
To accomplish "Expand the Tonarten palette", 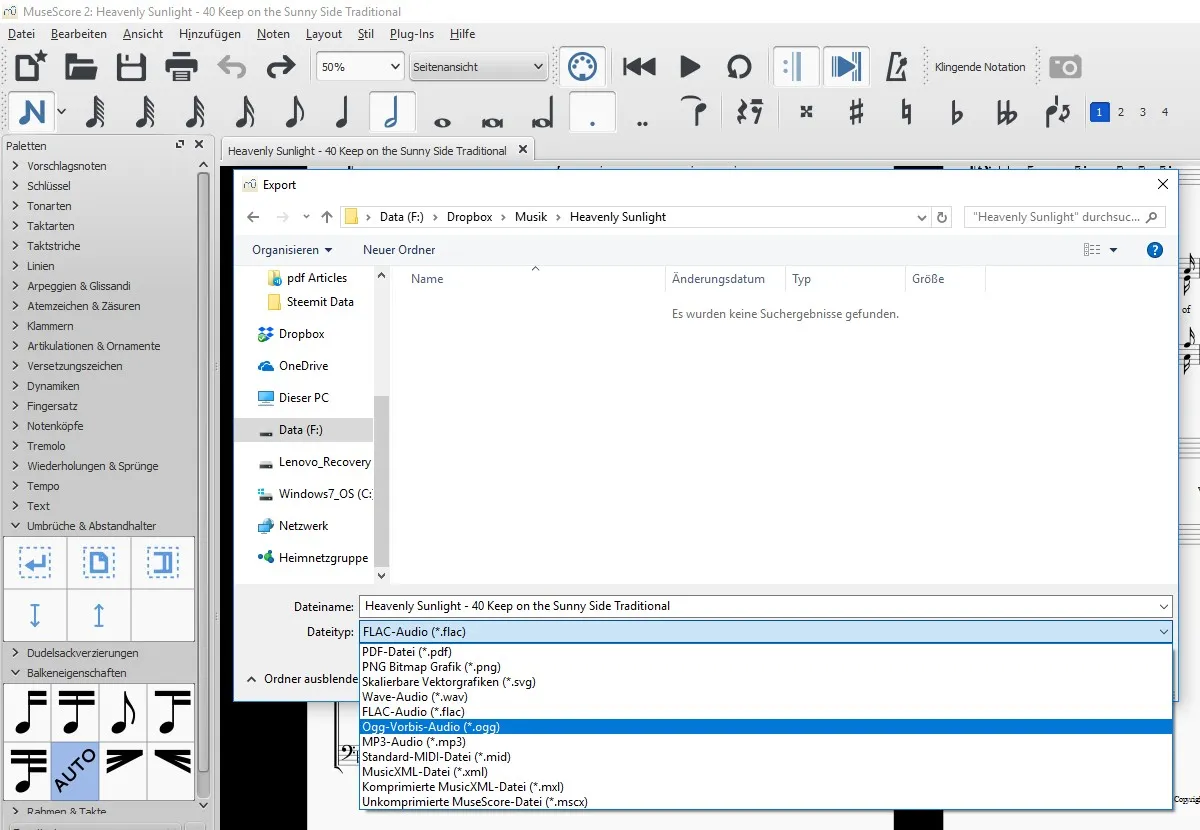I will click(x=49, y=206).
